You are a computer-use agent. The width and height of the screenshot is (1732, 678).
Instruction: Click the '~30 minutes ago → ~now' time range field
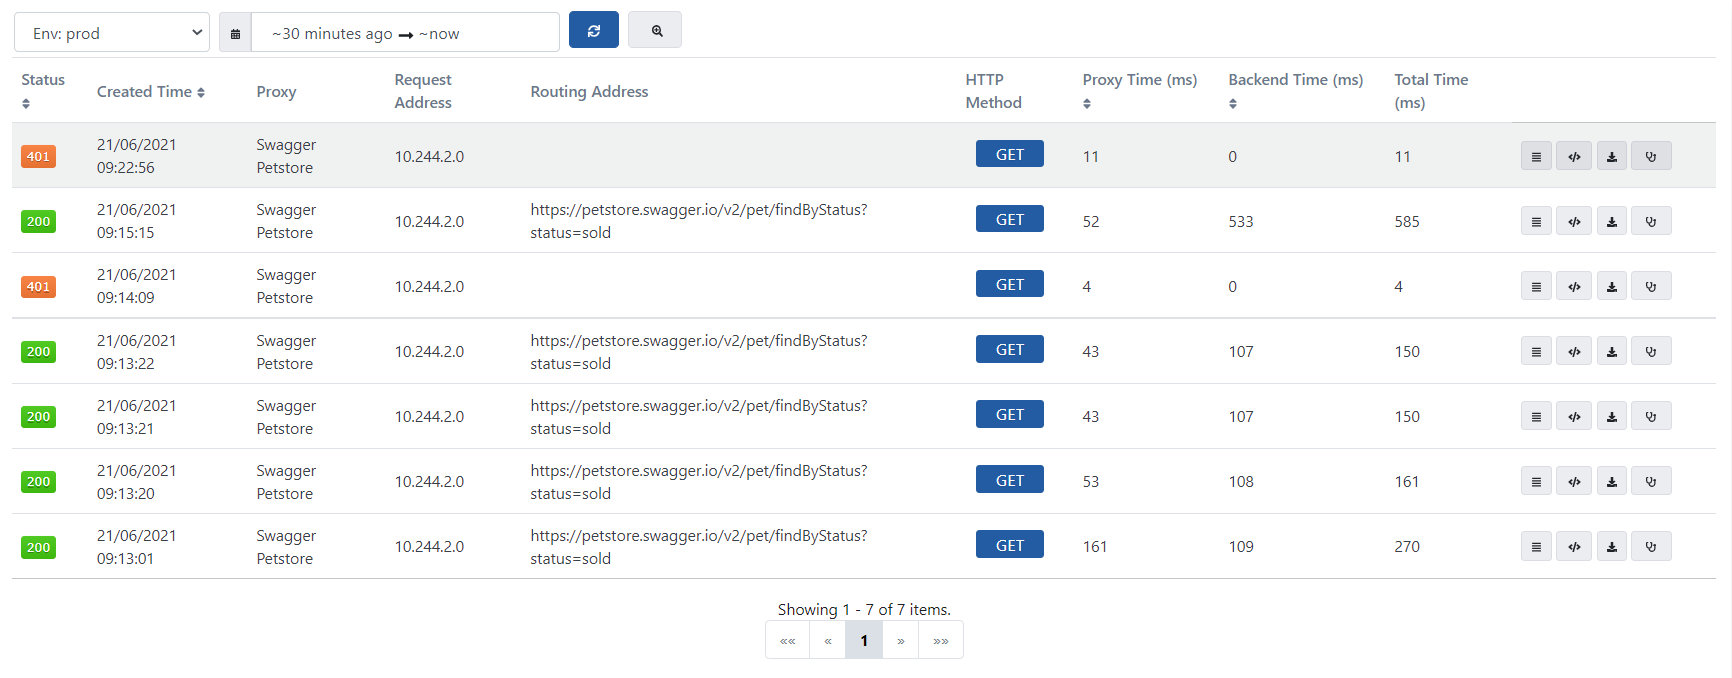[405, 33]
